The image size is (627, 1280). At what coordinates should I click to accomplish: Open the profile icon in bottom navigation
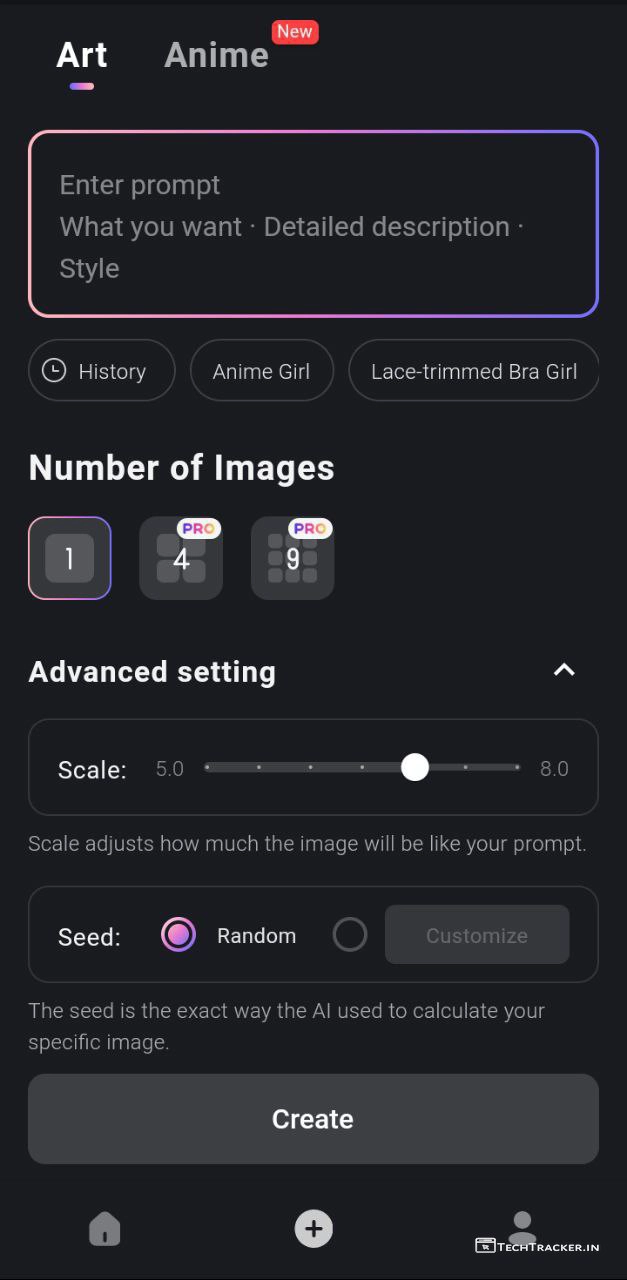click(521, 1228)
